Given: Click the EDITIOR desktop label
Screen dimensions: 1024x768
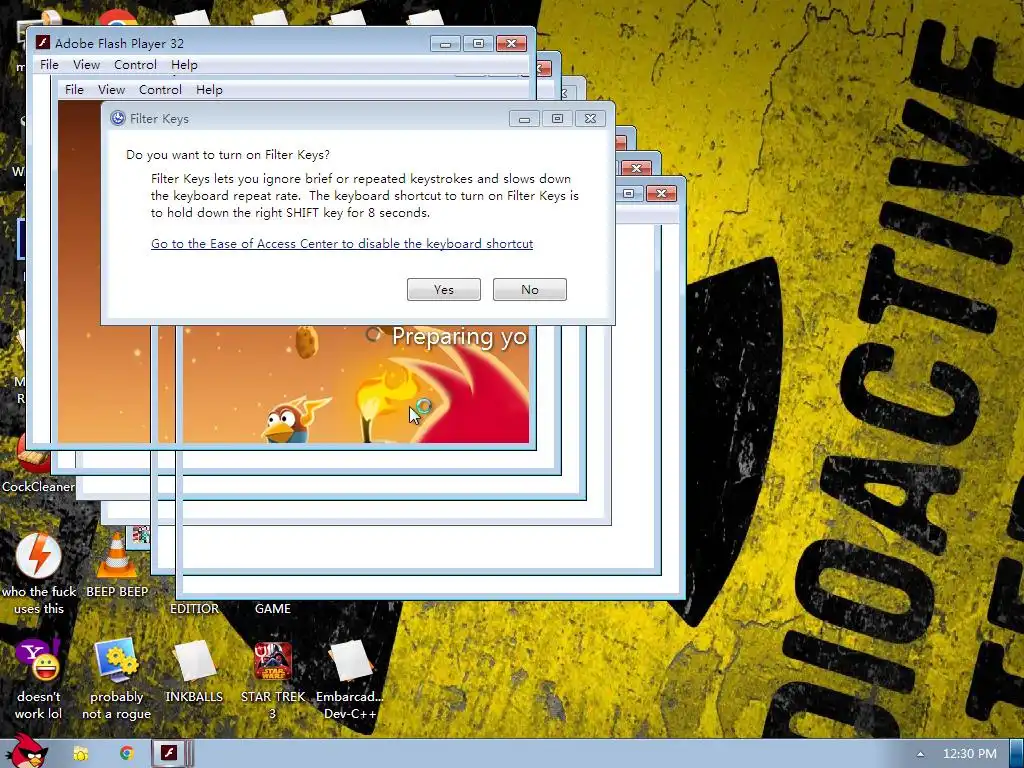Looking at the screenshot, I should tap(194, 609).
